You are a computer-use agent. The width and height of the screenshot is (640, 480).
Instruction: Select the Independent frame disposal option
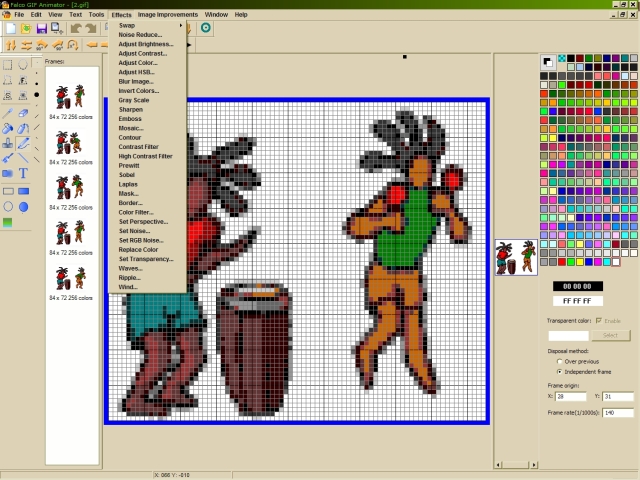pyautogui.click(x=559, y=371)
